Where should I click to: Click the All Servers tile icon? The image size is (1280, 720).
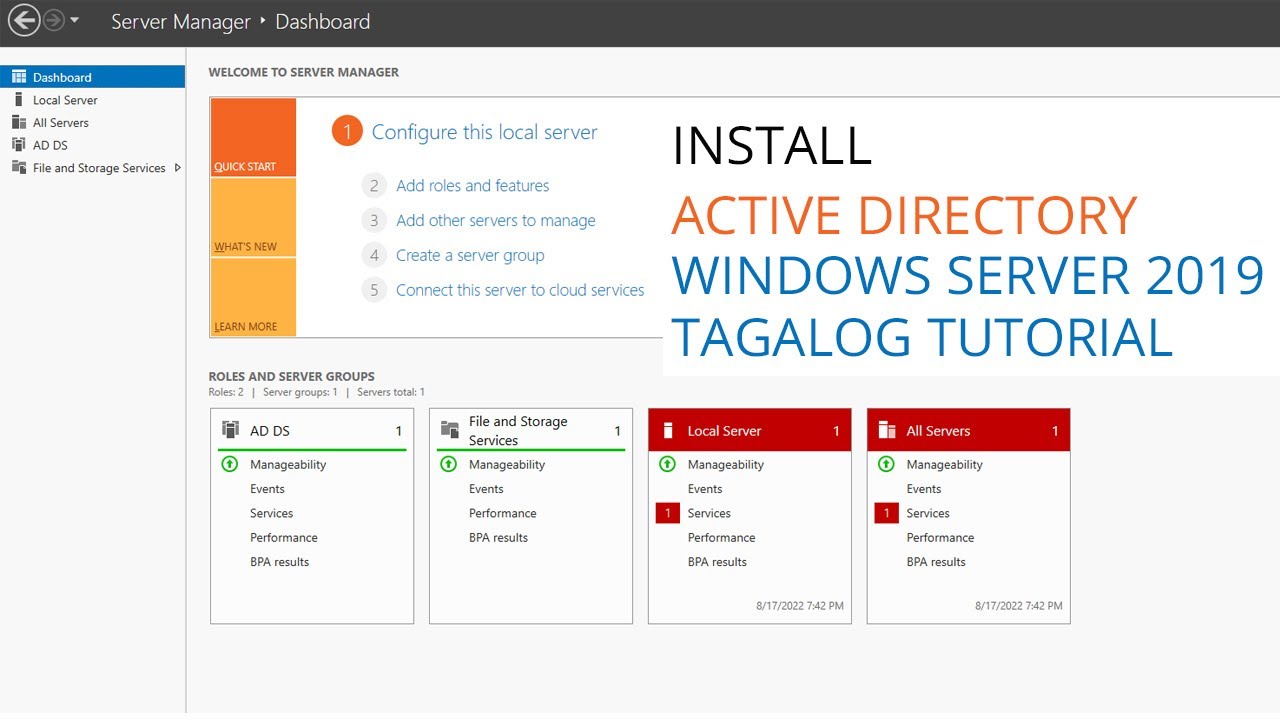click(886, 430)
